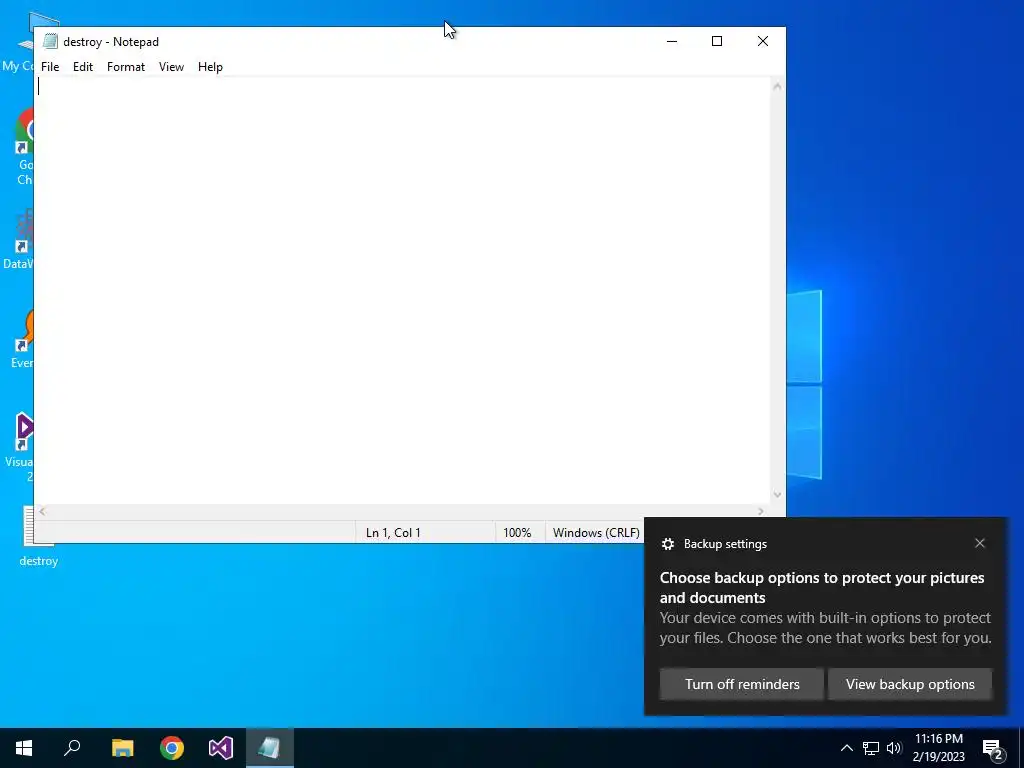Click the backup notification headline text
This screenshot has width=1024, height=768.
coord(822,588)
